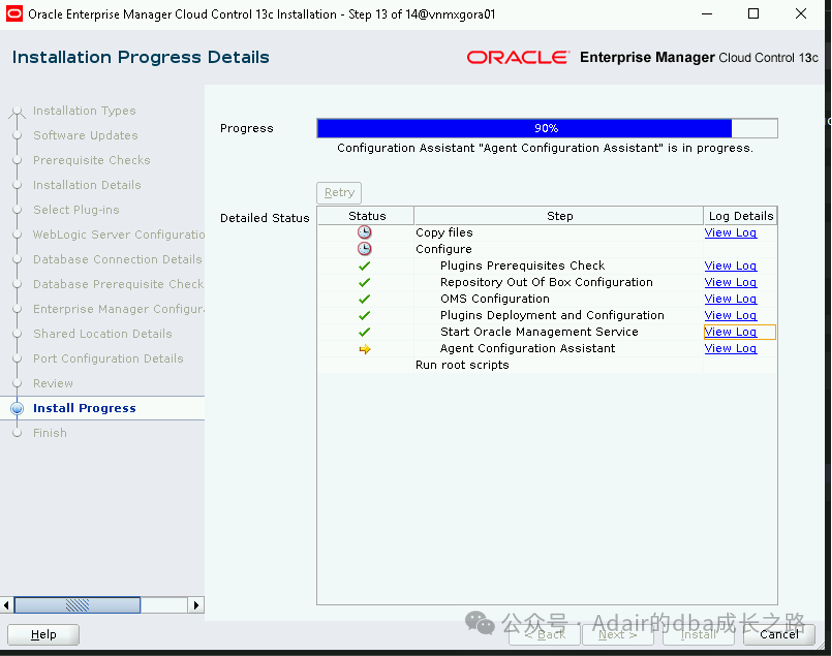Select the Installation Types step
Screen dimensions: 832x656
click(84, 110)
